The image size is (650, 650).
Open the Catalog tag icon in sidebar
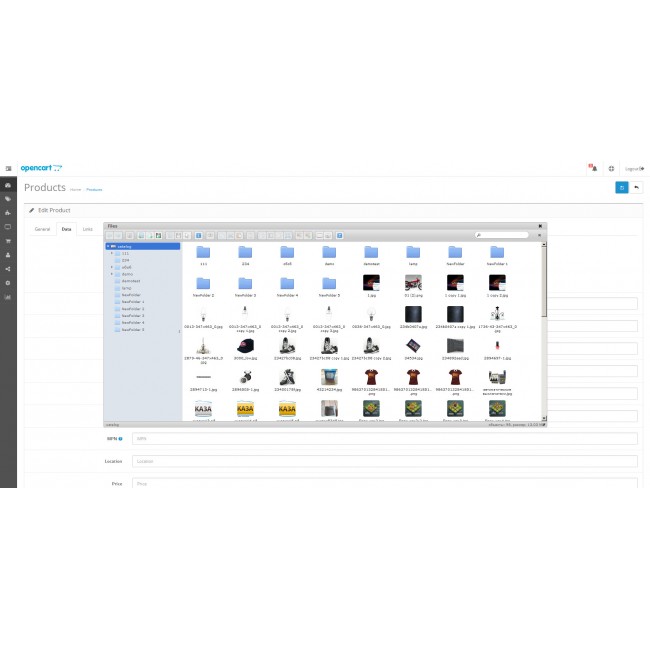point(8,199)
